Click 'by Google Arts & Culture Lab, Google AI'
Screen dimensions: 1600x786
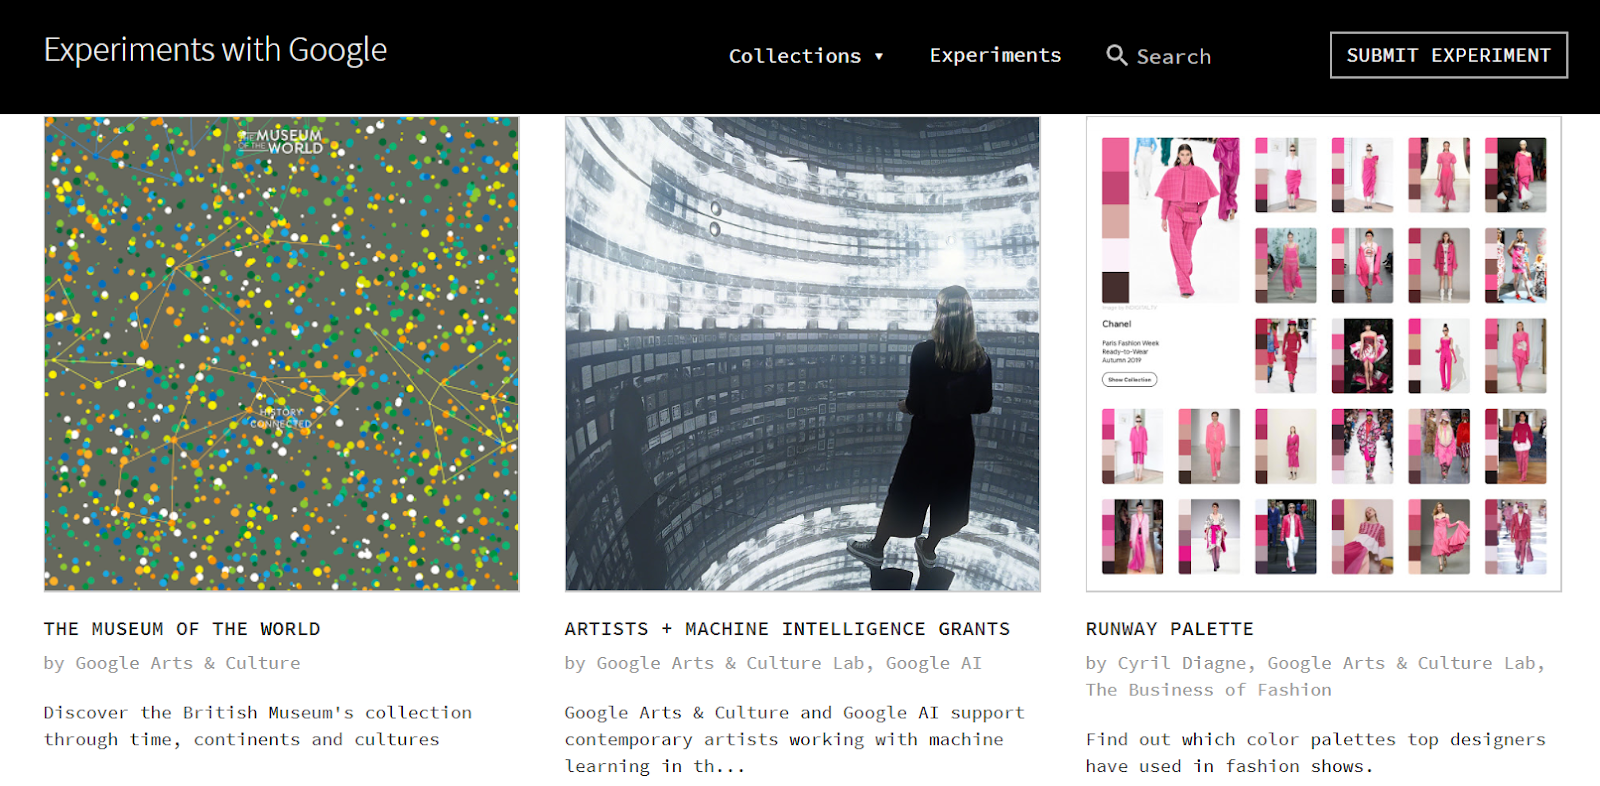(773, 663)
